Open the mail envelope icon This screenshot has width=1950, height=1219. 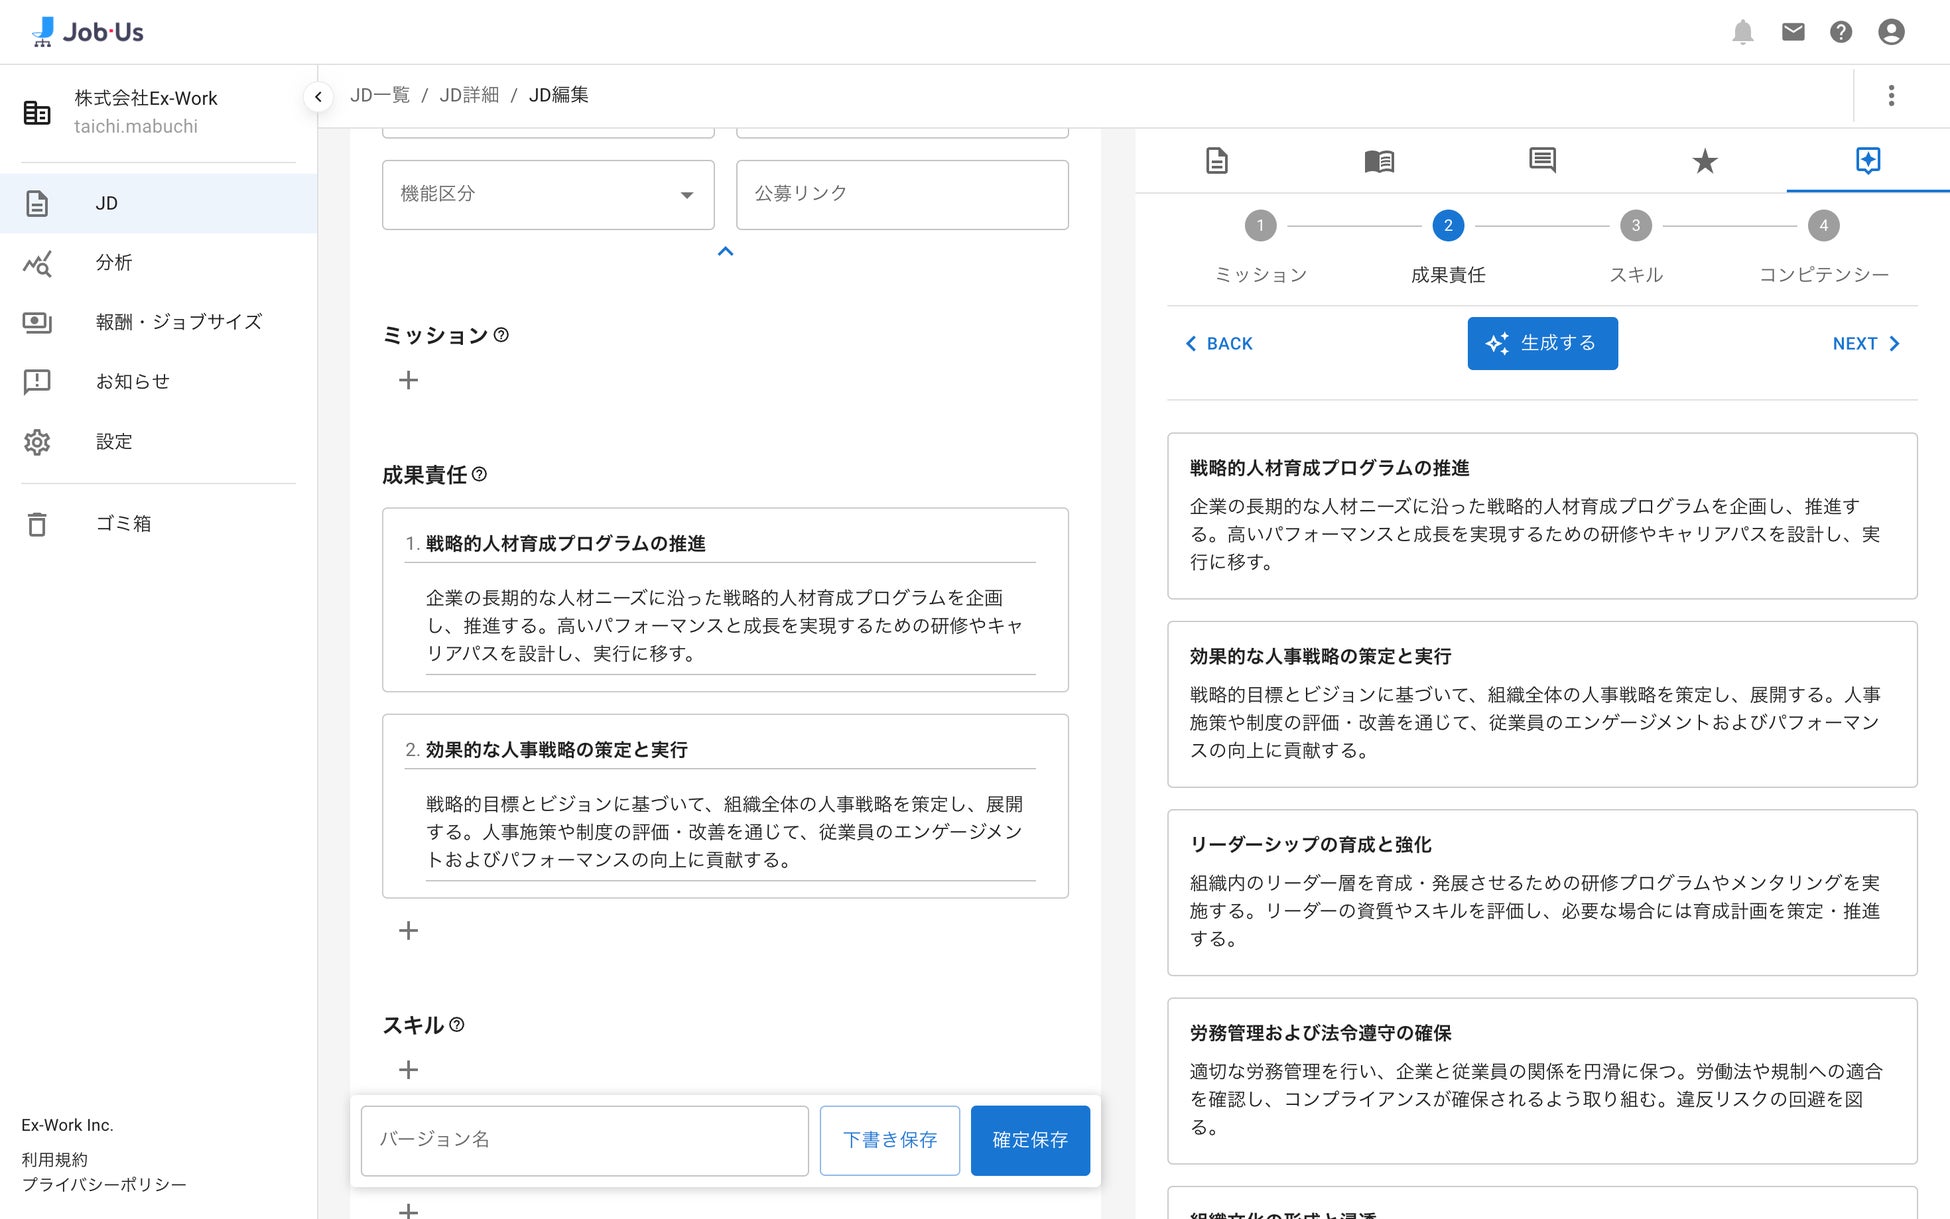1793,32
